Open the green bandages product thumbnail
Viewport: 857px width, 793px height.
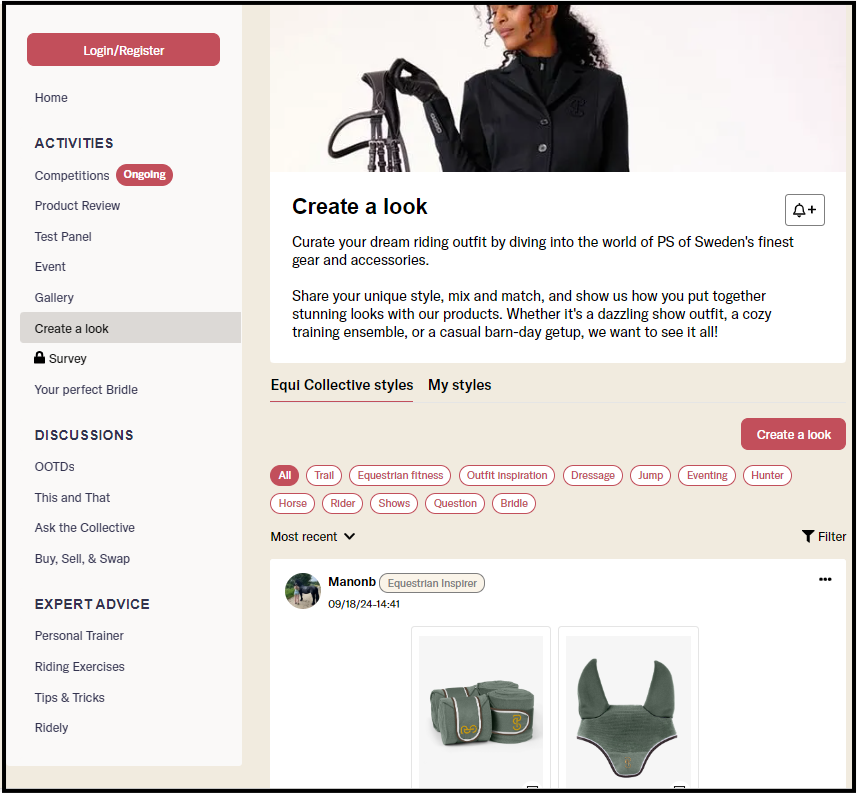(481, 708)
